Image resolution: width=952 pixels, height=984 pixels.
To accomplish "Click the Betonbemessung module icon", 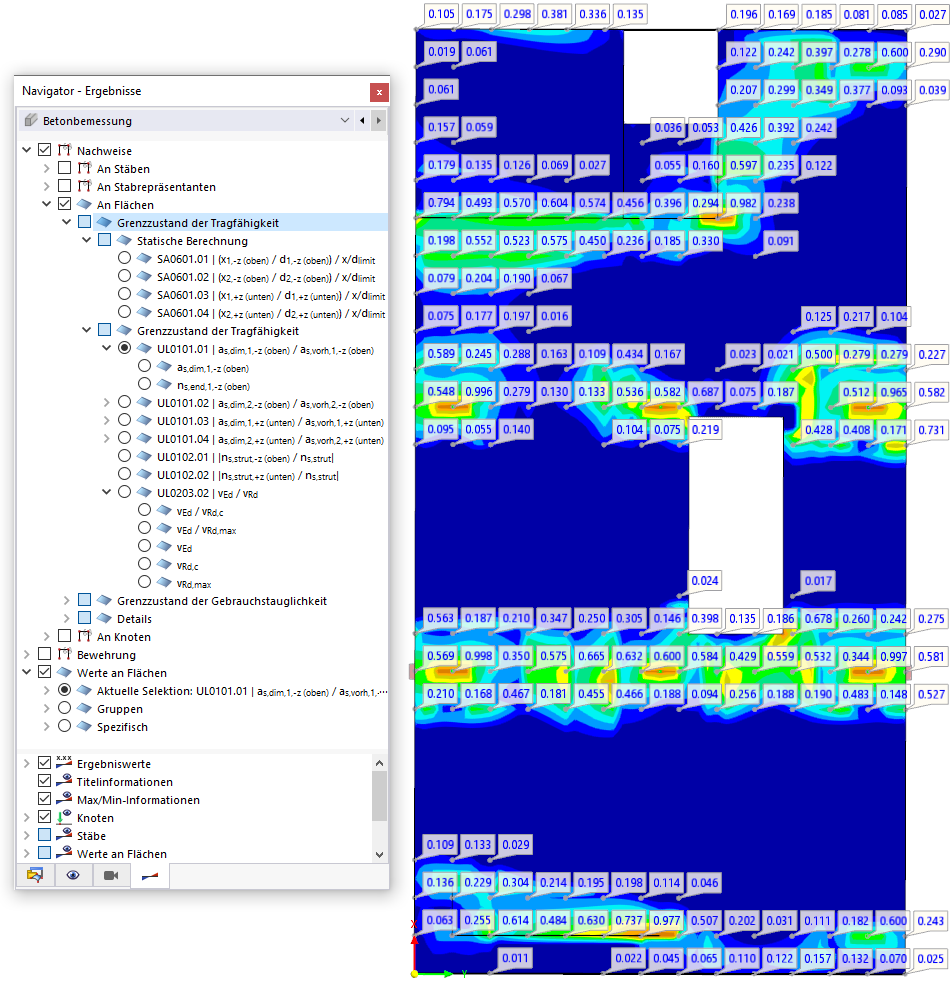I will click(x=31, y=120).
